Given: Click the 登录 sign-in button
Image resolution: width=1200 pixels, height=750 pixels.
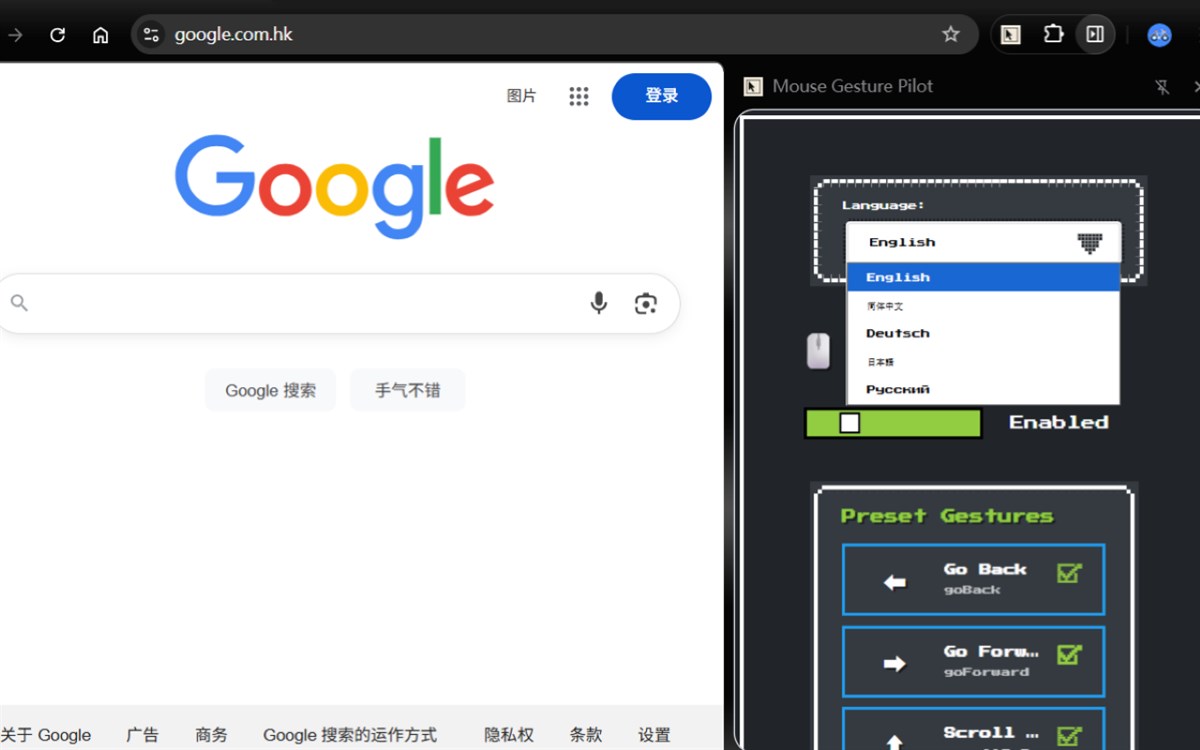Looking at the screenshot, I should tap(662, 96).
